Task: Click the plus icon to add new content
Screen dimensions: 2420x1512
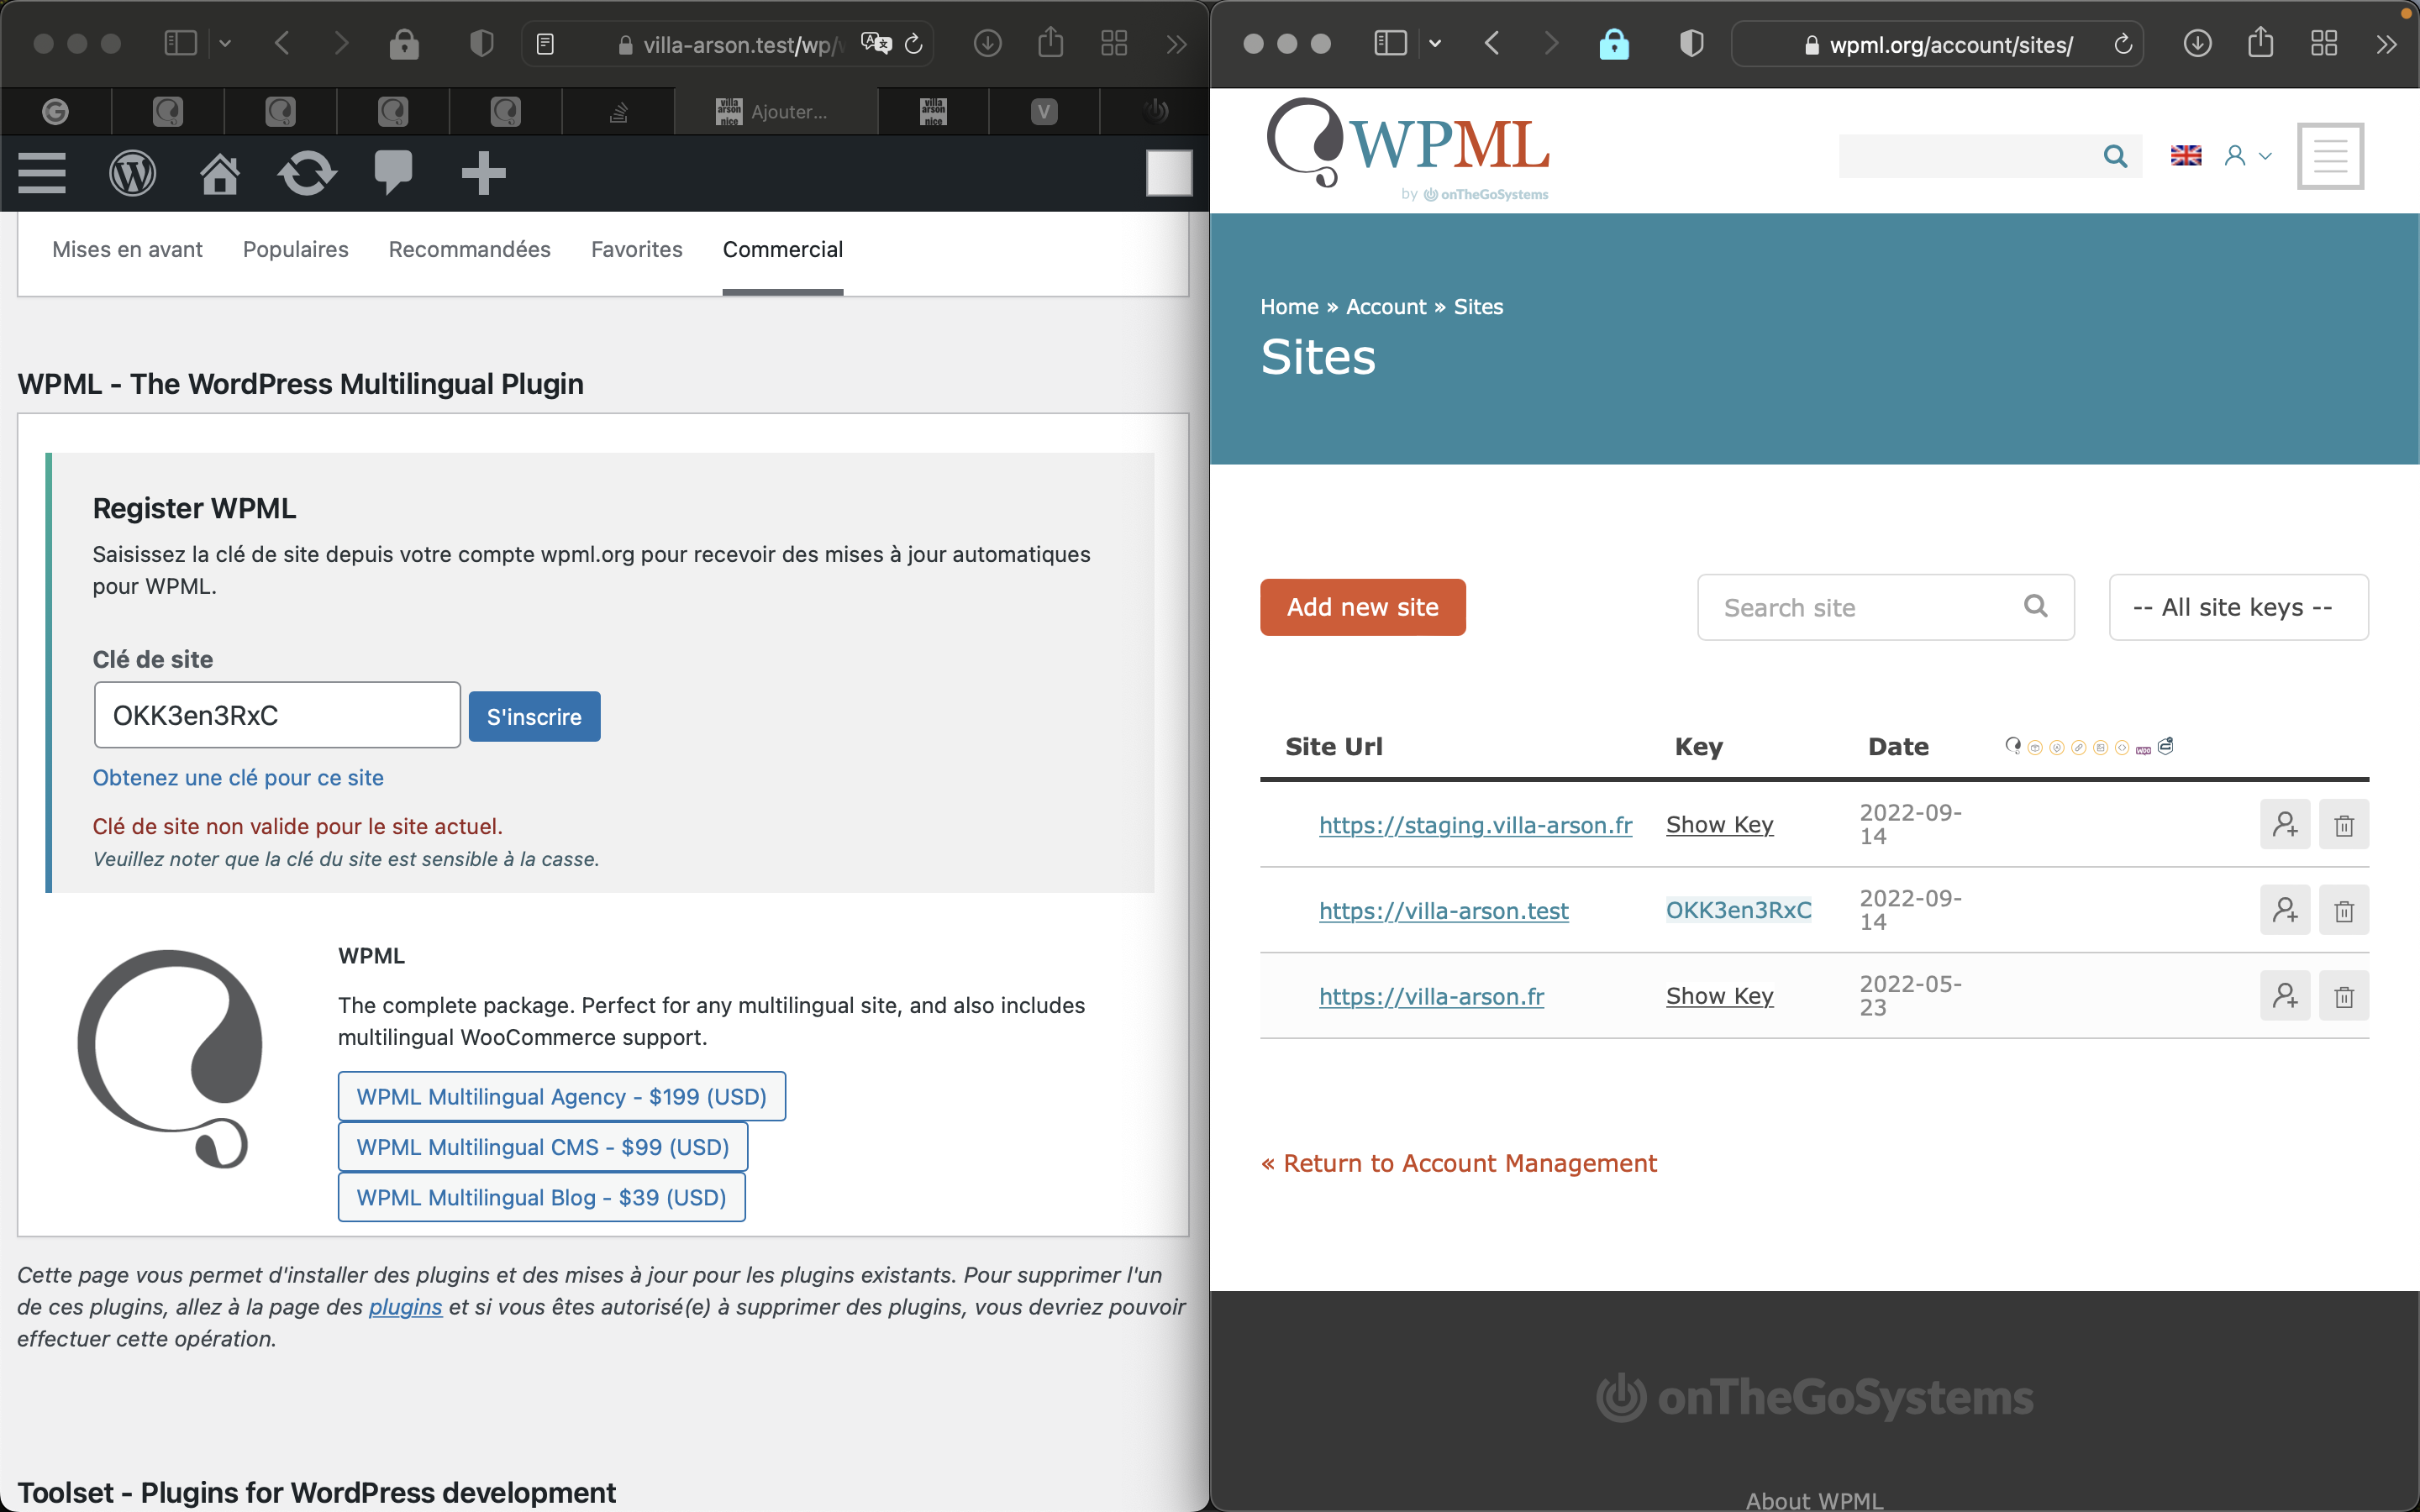Action: coord(483,173)
